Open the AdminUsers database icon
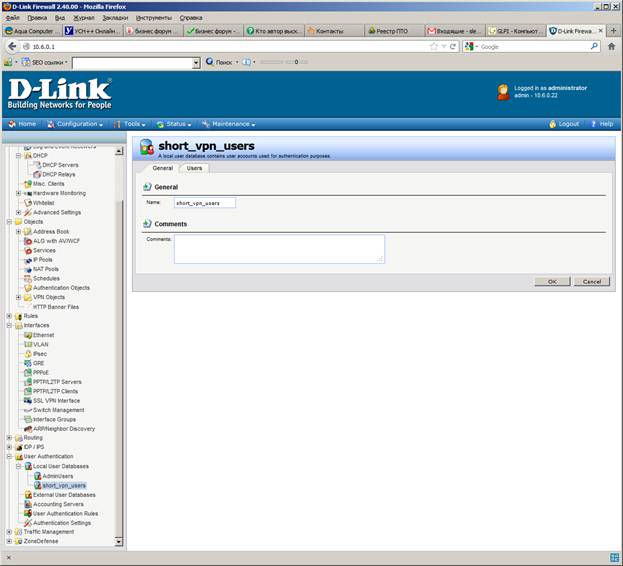The width and height of the screenshot is (623, 566). pos(37,476)
